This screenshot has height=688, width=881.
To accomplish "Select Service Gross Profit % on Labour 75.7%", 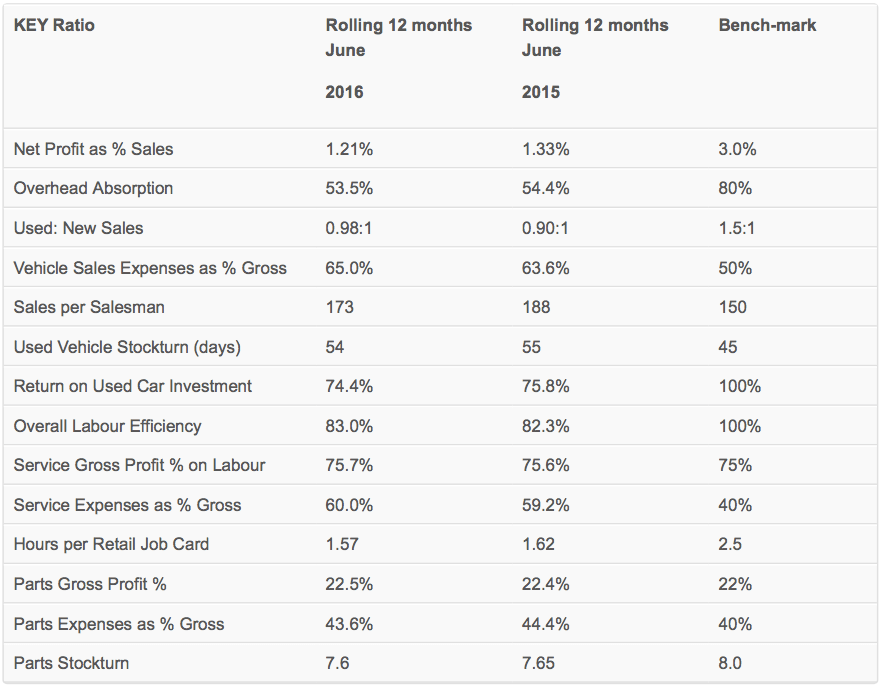I will click(349, 465).
